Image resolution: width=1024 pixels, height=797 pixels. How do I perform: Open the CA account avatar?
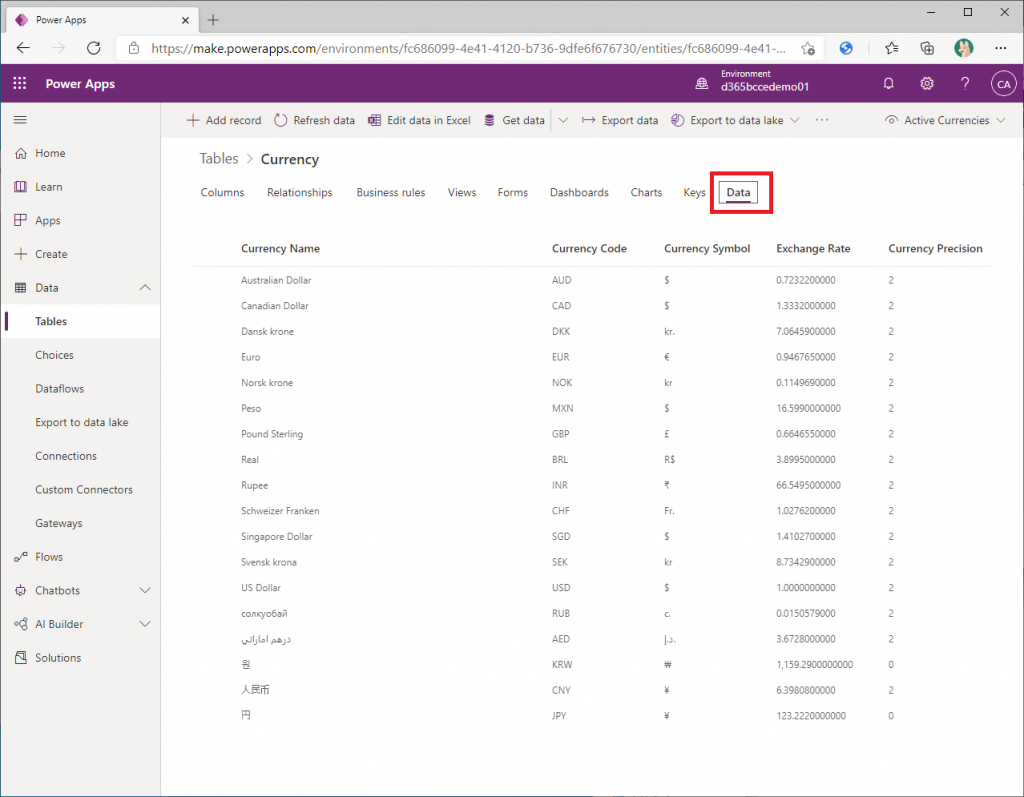tap(1003, 84)
